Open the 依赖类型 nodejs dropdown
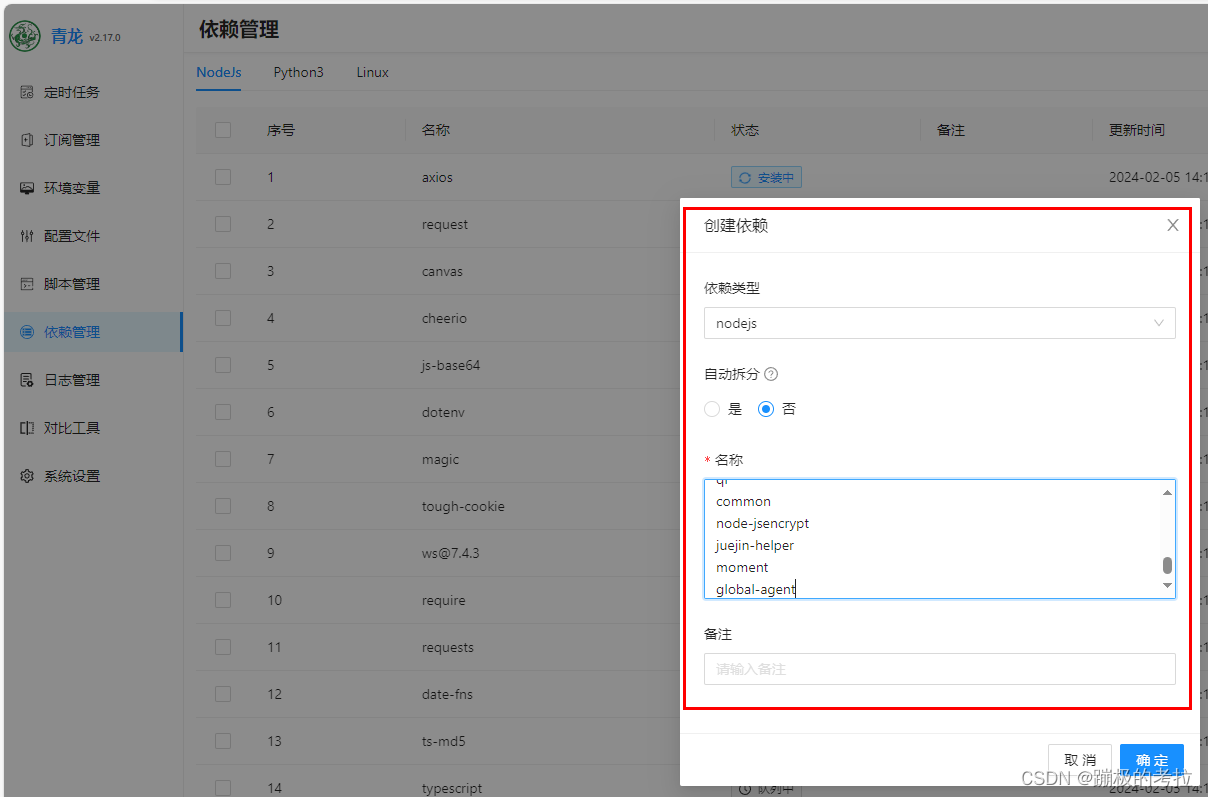This screenshot has width=1208, height=797. point(940,323)
